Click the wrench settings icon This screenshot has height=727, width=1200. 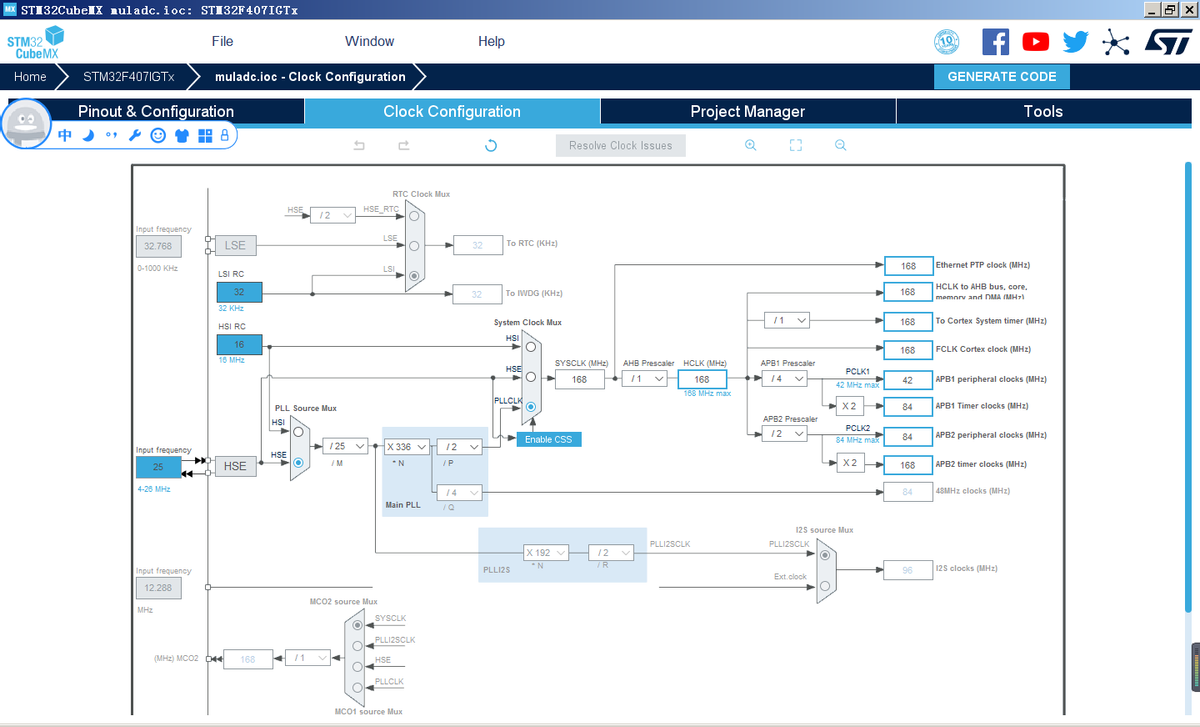pyautogui.click(x=135, y=135)
